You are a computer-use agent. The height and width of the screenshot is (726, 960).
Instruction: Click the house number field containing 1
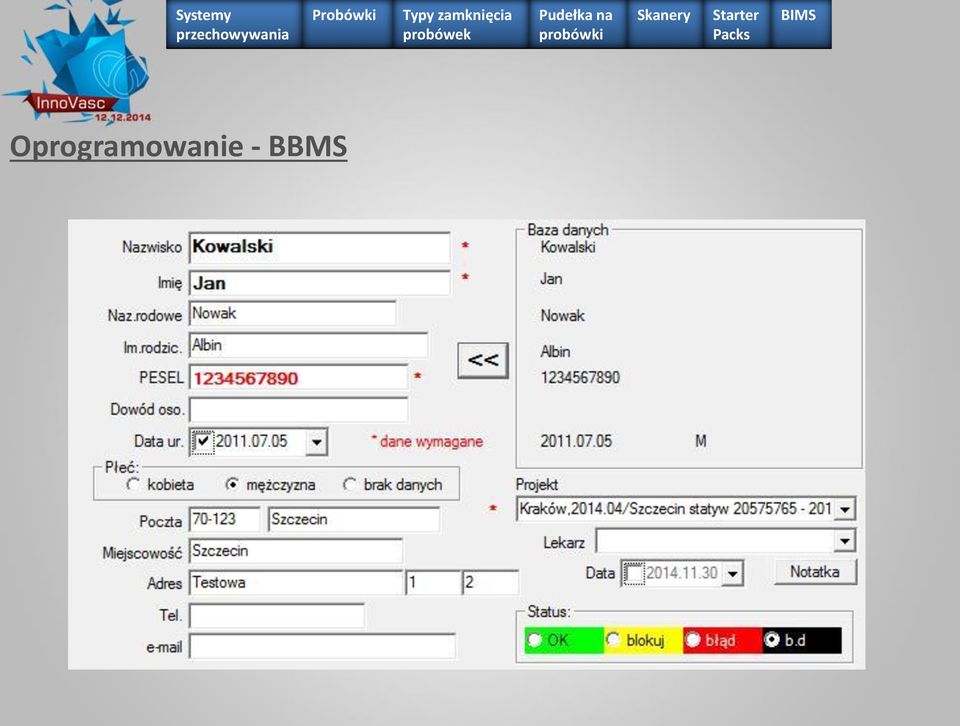tap(433, 582)
